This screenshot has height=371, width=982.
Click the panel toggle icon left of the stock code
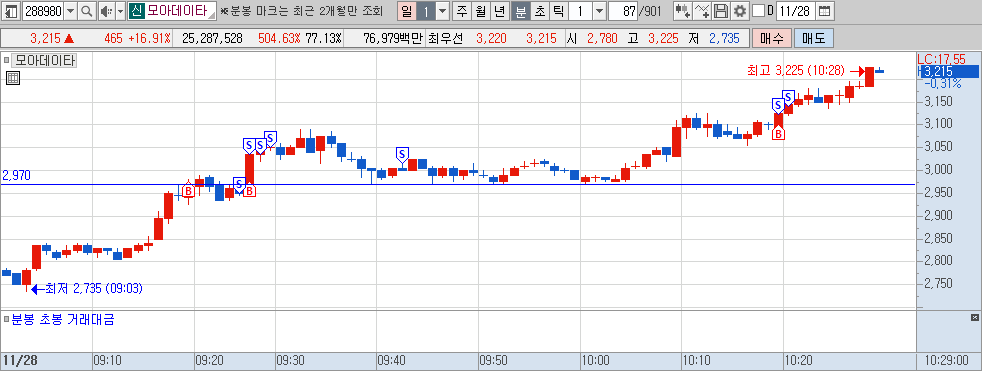coord(11,11)
